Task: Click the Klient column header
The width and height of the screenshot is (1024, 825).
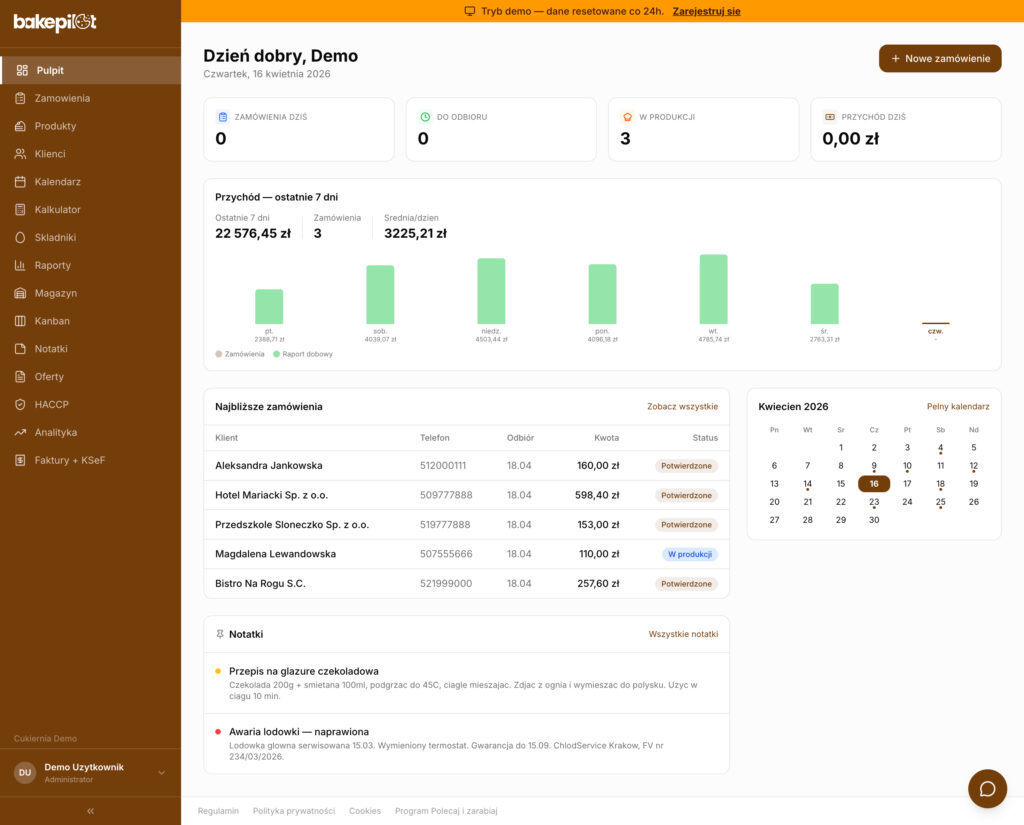Action: [227, 438]
